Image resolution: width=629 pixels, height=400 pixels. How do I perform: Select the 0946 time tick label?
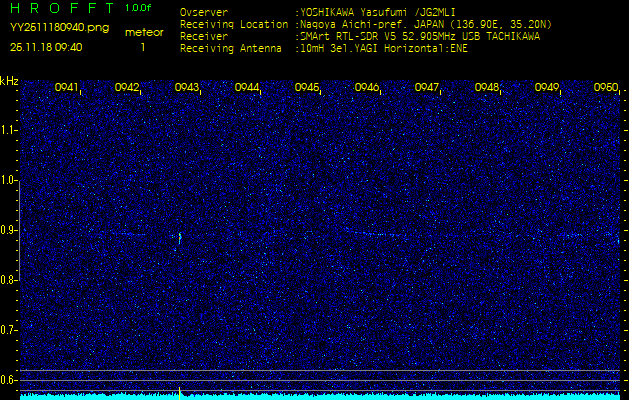click(x=367, y=88)
